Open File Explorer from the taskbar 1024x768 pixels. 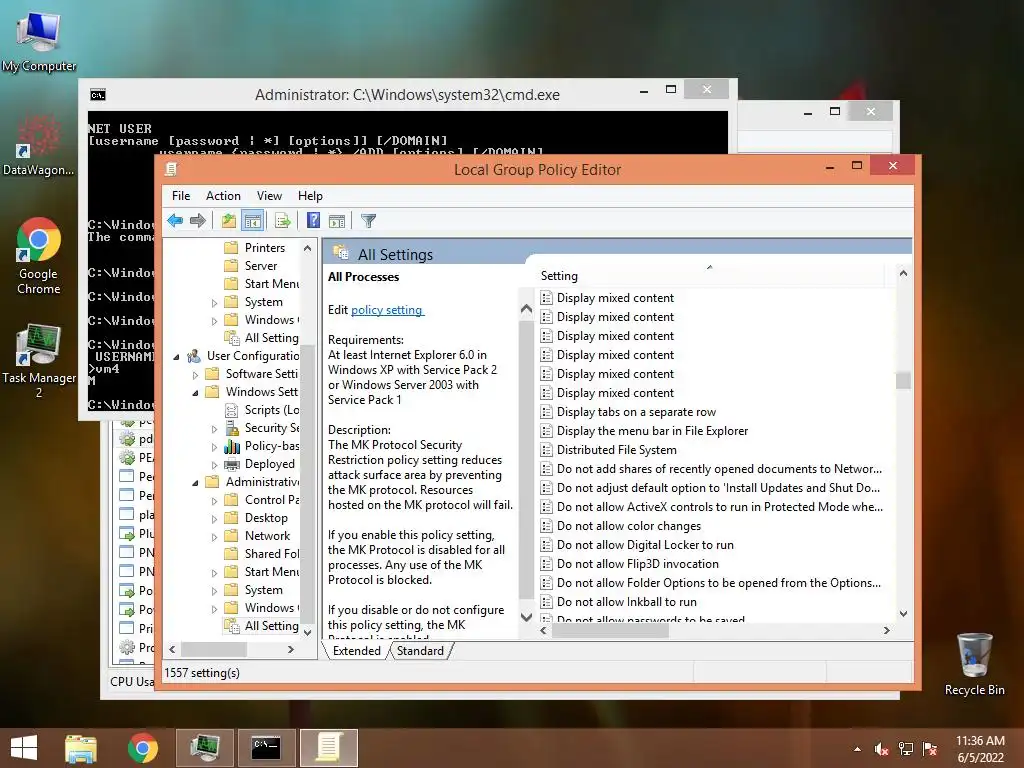tap(80, 748)
